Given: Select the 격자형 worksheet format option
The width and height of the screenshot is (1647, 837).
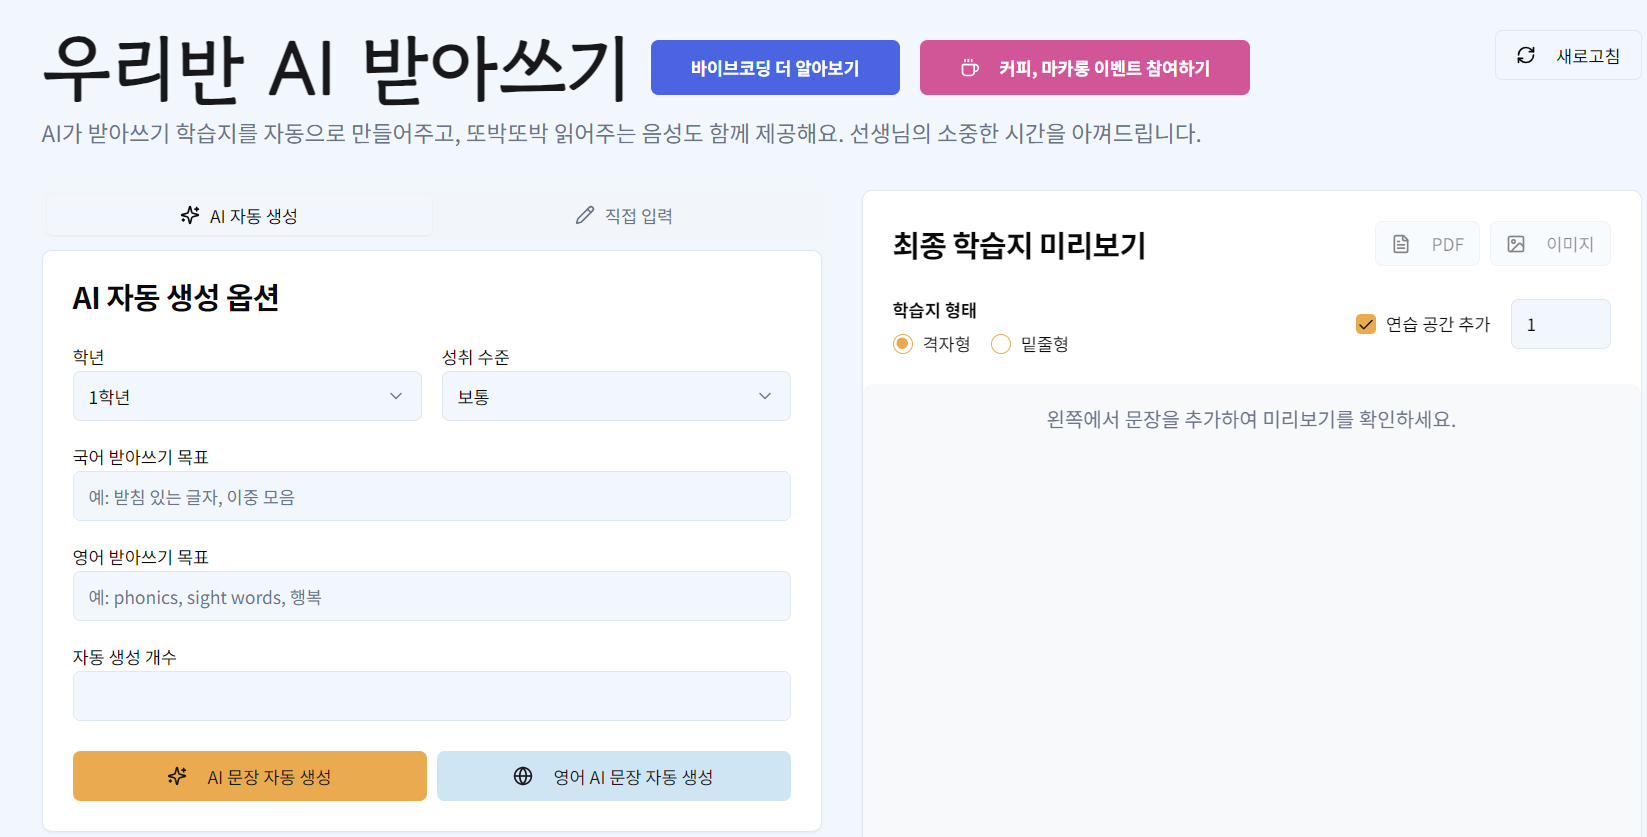Looking at the screenshot, I should pos(902,343).
